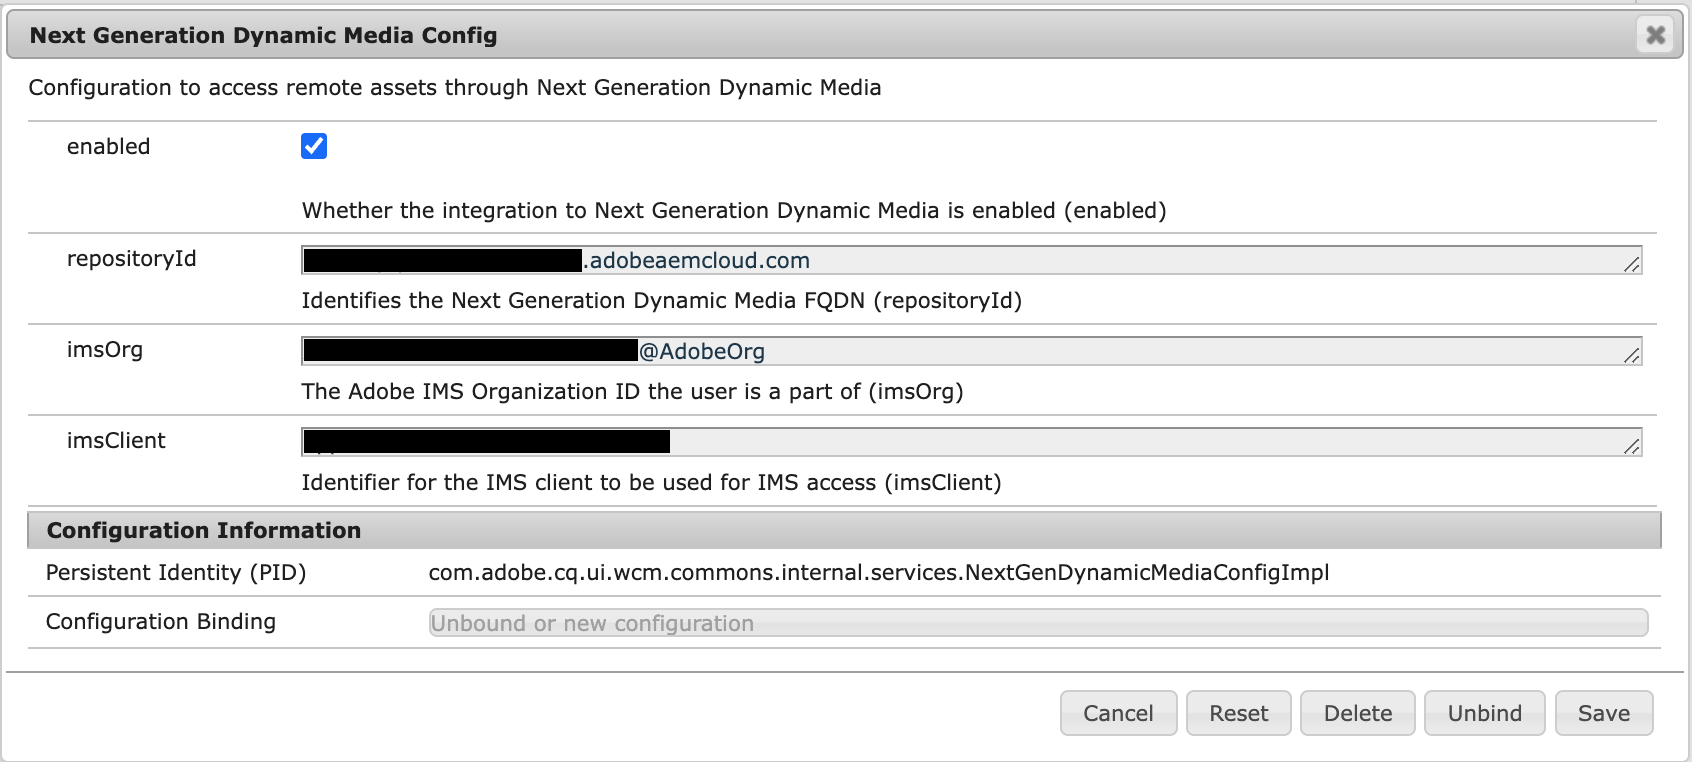Uncheck the enabled checkbox

(314, 146)
